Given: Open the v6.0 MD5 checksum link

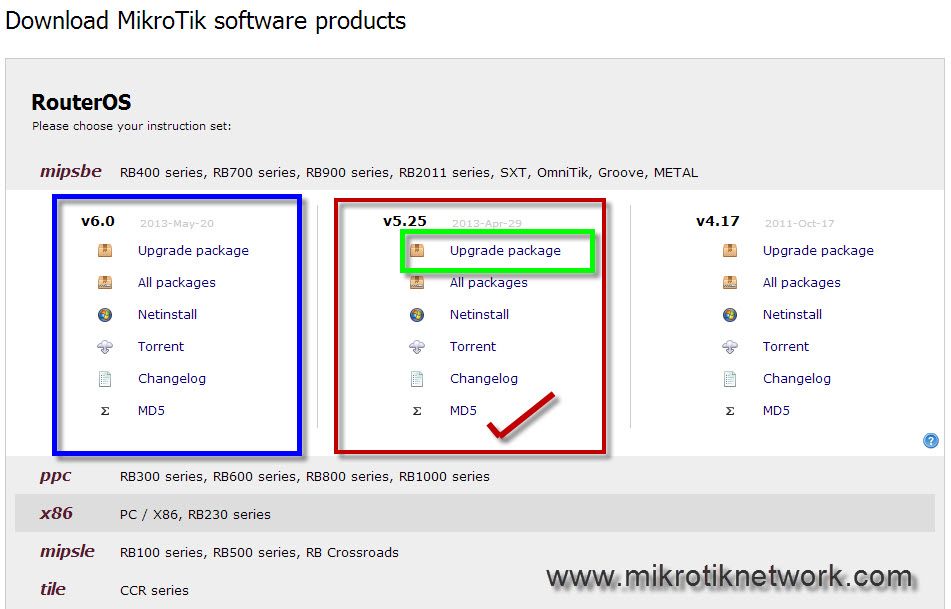Looking at the screenshot, I should [x=151, y=411].
